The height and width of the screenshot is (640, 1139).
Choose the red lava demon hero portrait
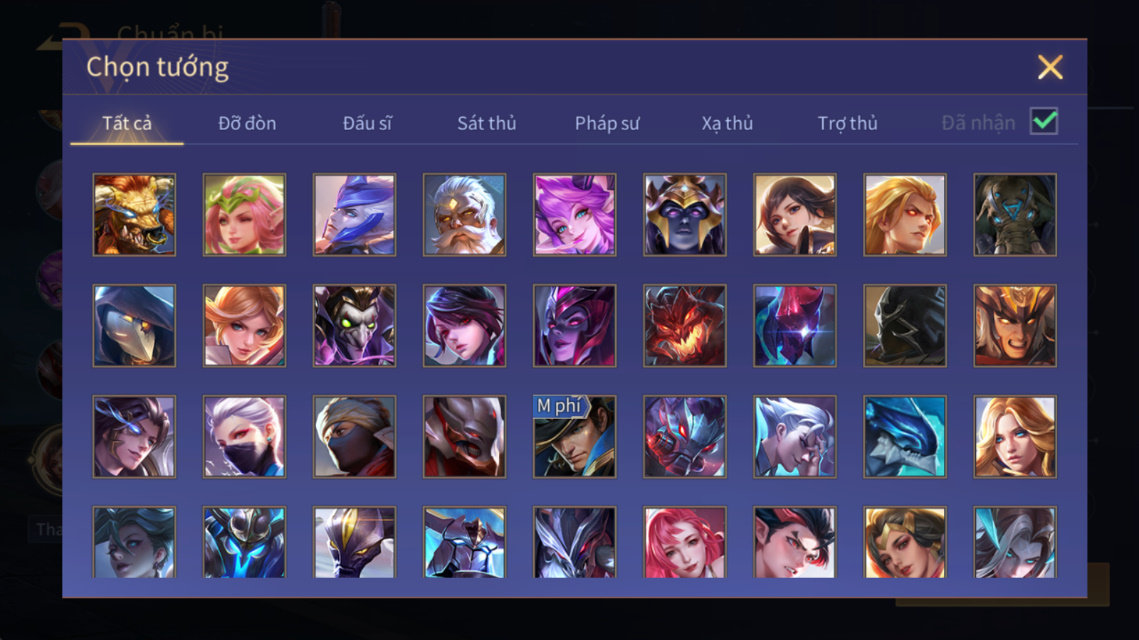click(x=684, y=325)
